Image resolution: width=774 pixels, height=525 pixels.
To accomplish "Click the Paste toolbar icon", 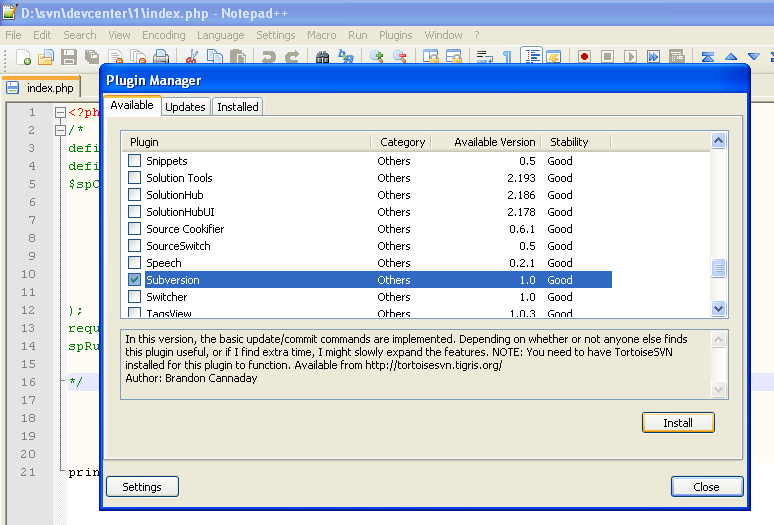I will tap(238, 57).
